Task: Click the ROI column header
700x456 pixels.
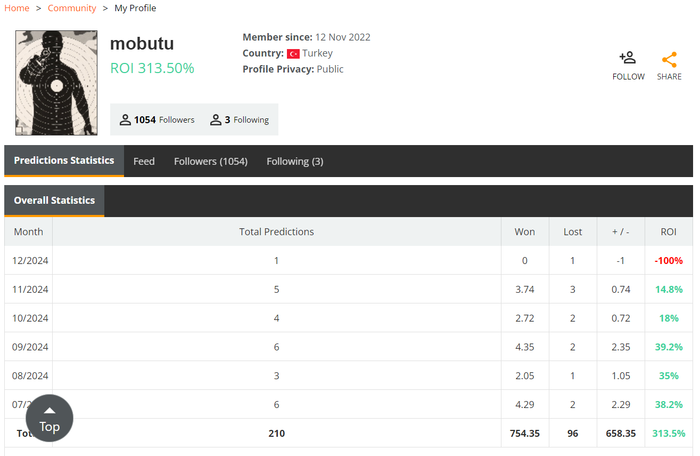Action: 669,232
